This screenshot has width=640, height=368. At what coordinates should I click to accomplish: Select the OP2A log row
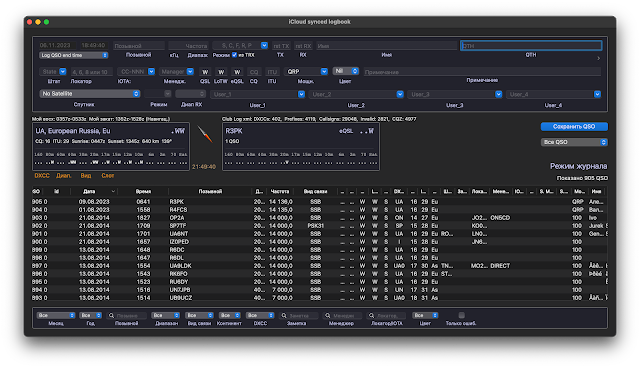tap(319, 217)
